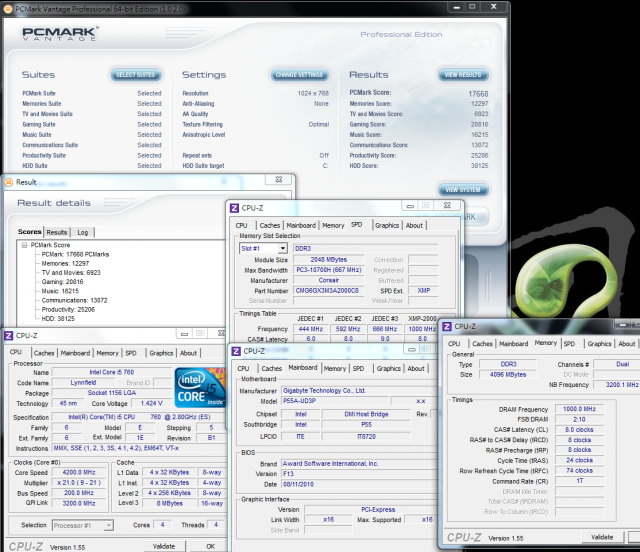The width and height of the screenshot is (640, 552).
Task: Click OK in the CPU-Z processor window
Action: click(211, 546)
